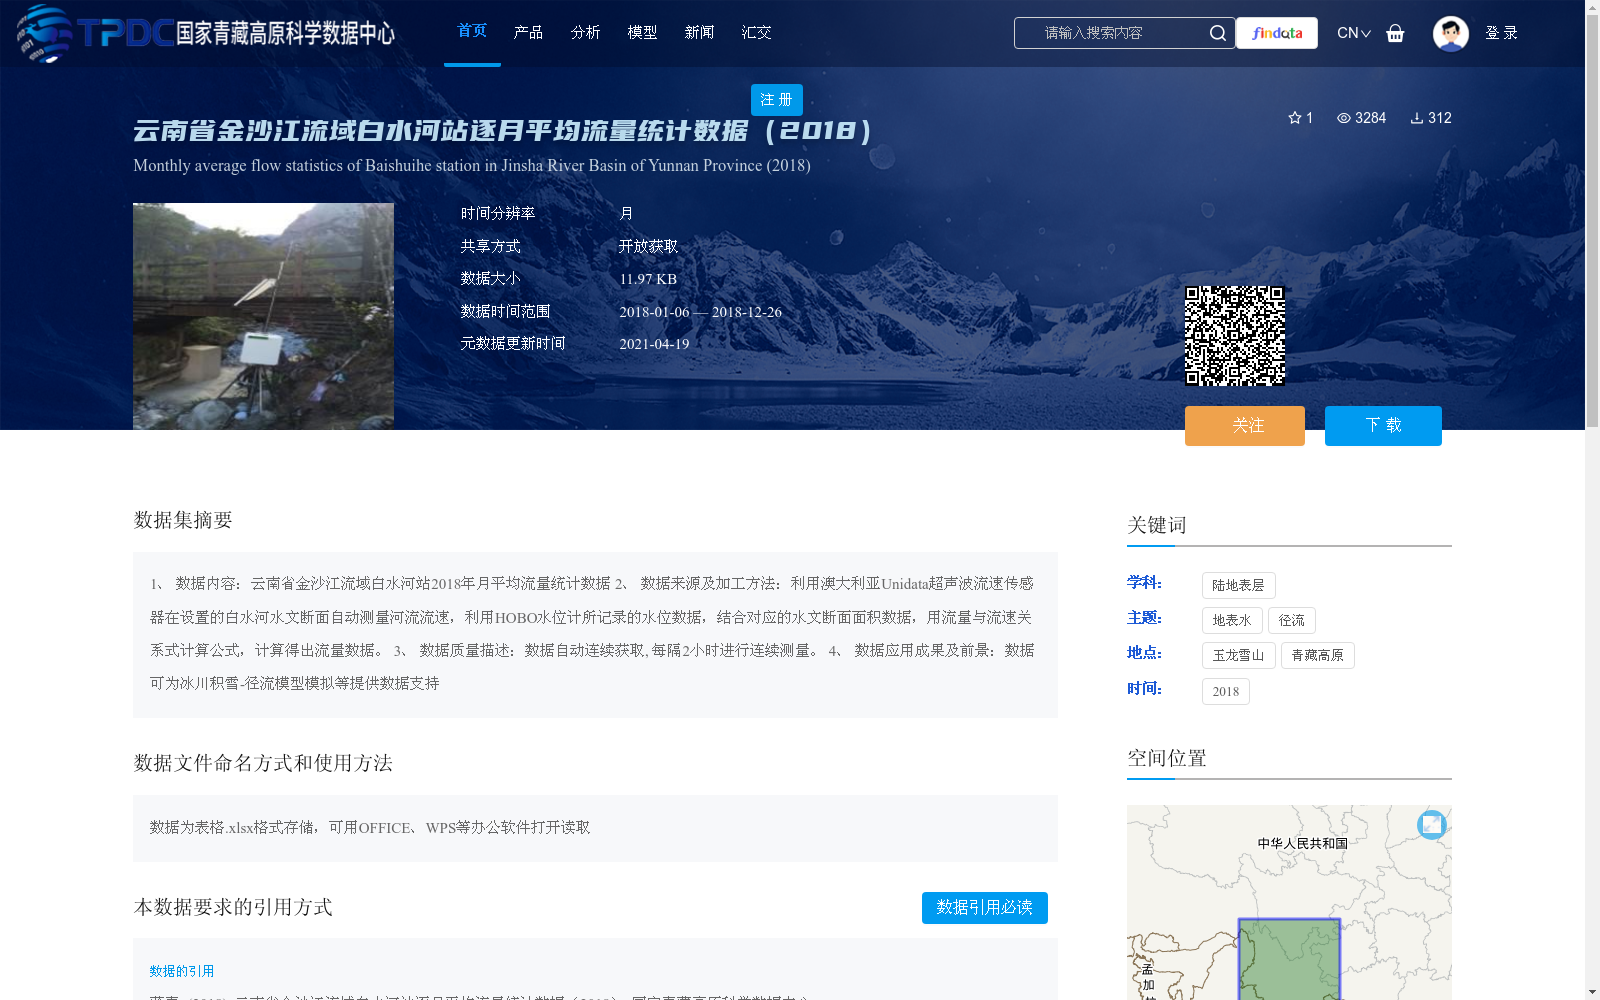The height and width of the screenshot is (1000, 1600).
Task: Click the download count icon
Action: [x=1417, y=118]
